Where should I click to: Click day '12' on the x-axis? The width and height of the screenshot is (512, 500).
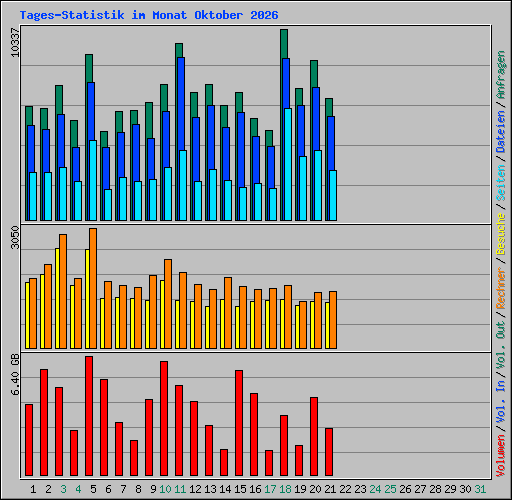tap(195, 489)
